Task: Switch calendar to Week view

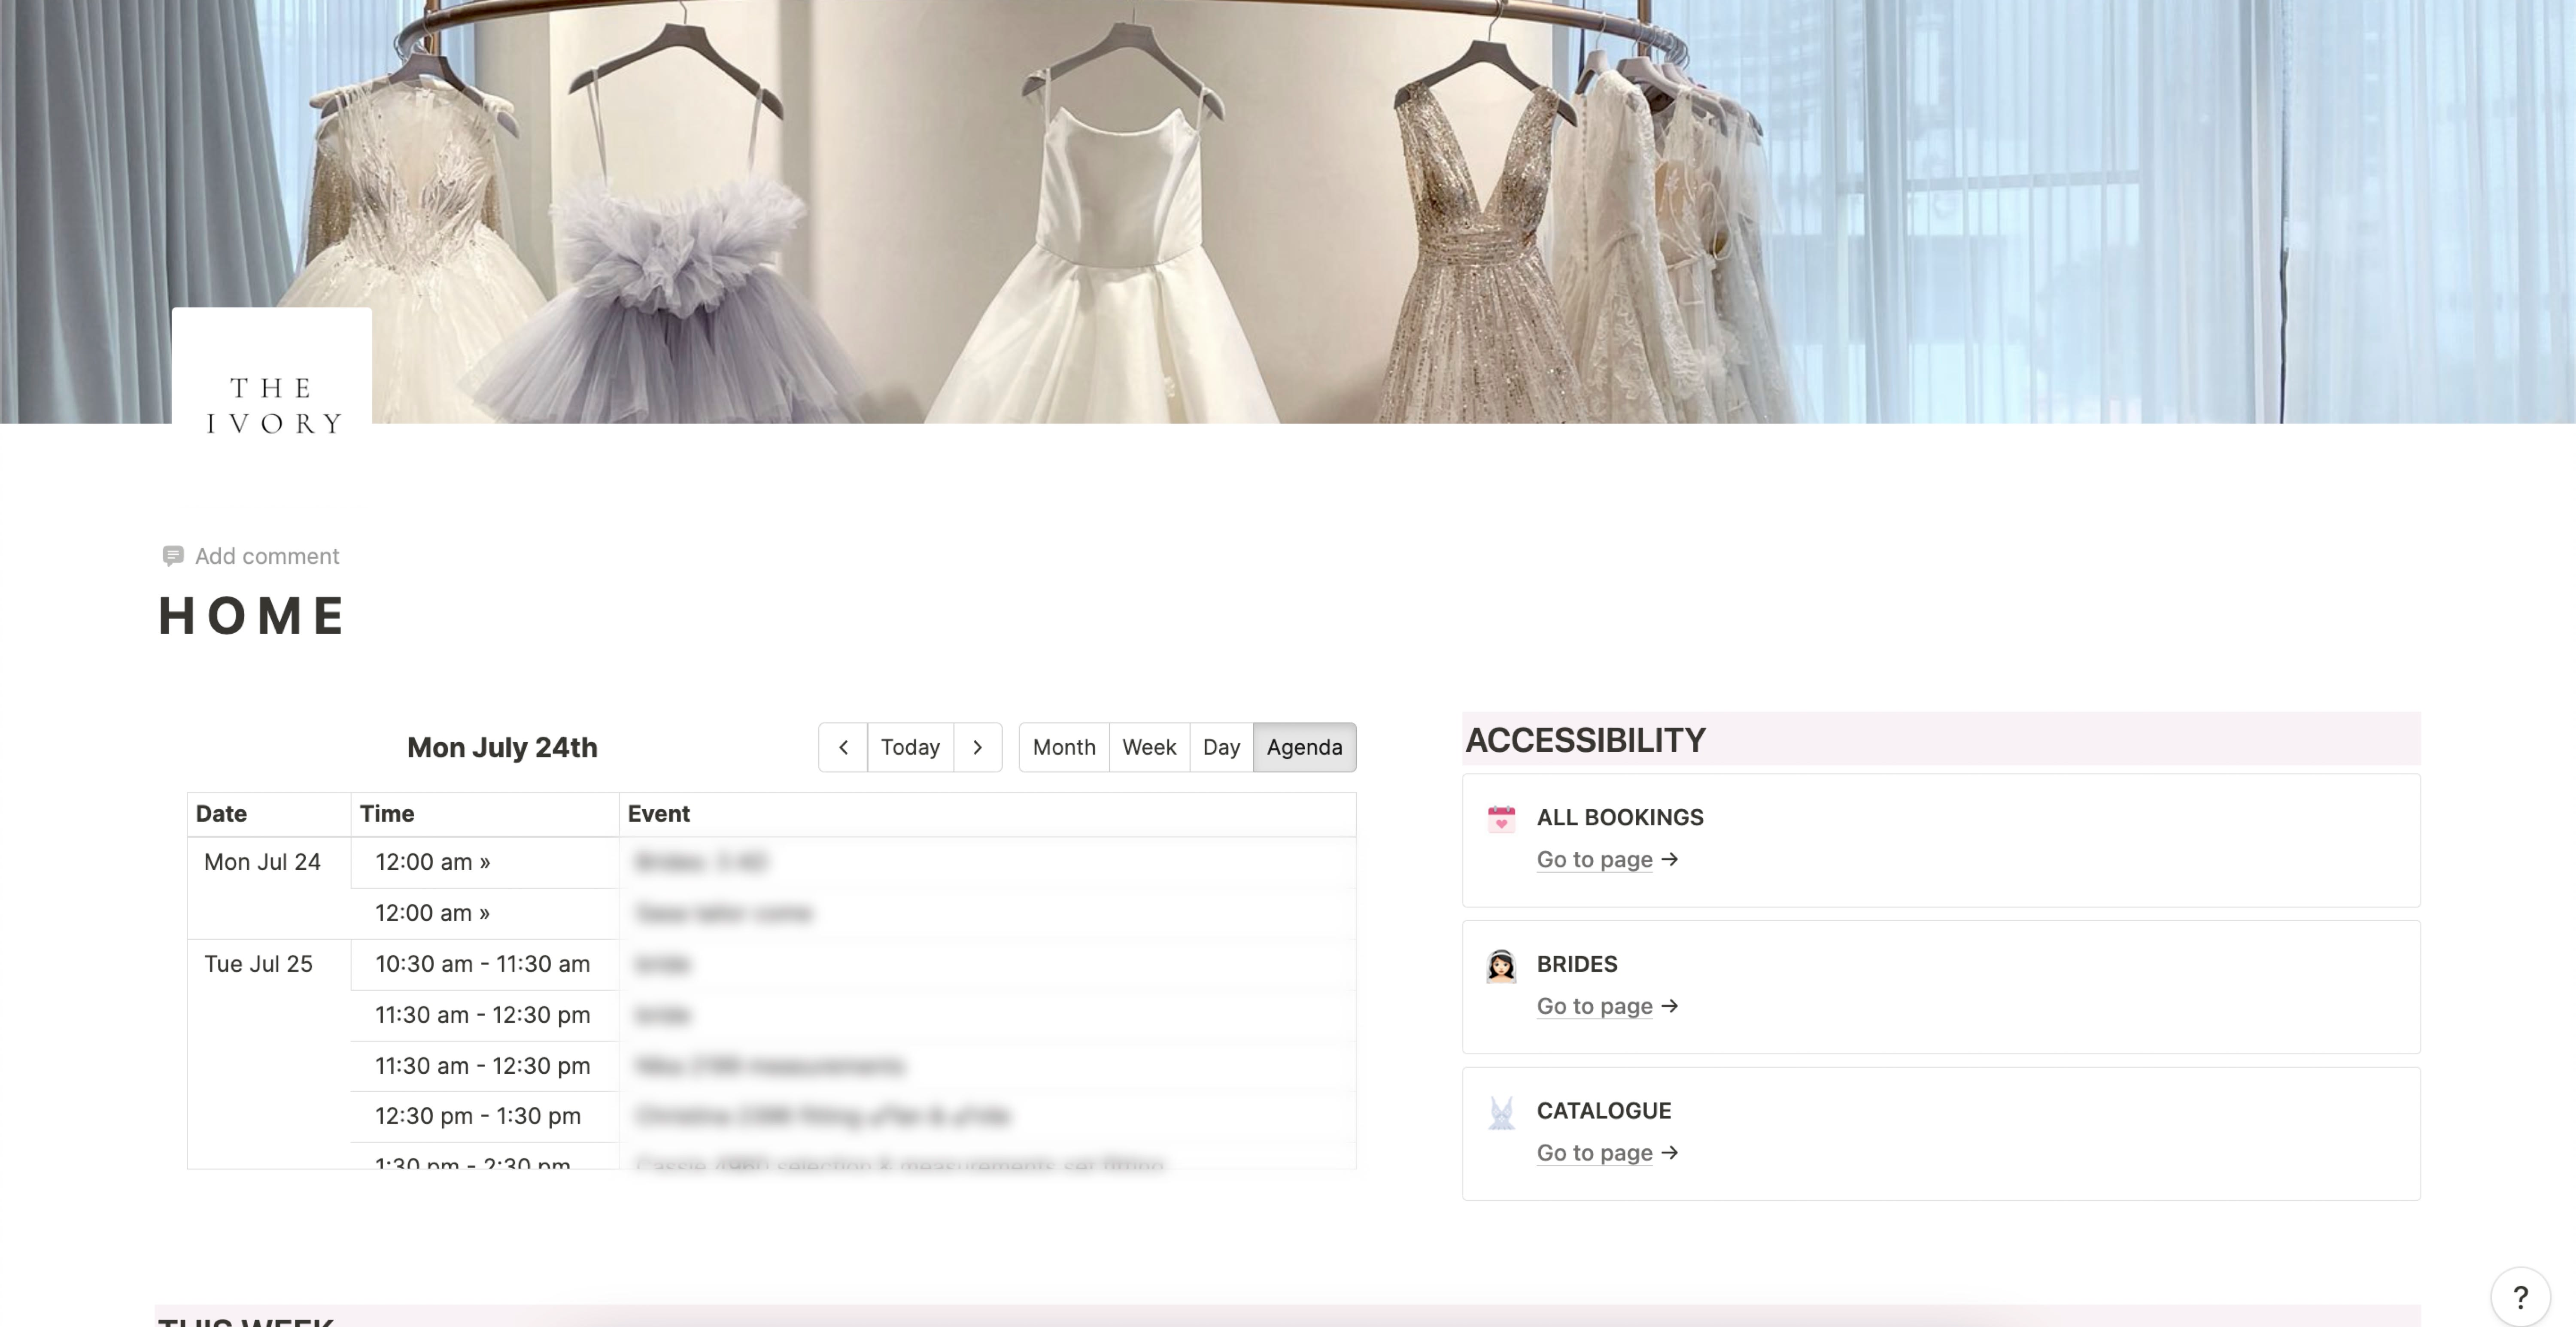Action: [x=1149, y=747]
